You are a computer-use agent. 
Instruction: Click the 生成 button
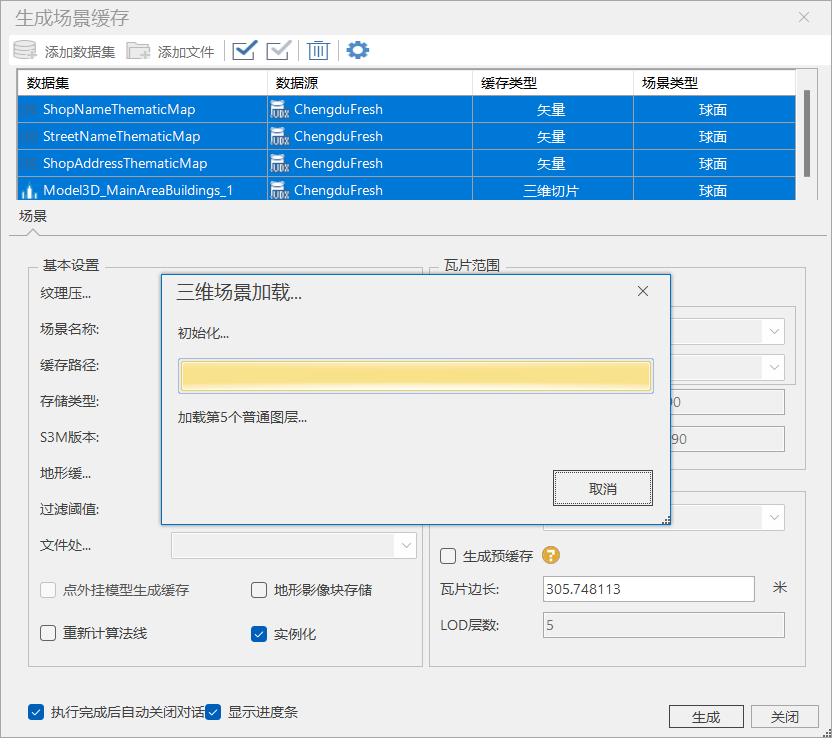pos(706,717)
